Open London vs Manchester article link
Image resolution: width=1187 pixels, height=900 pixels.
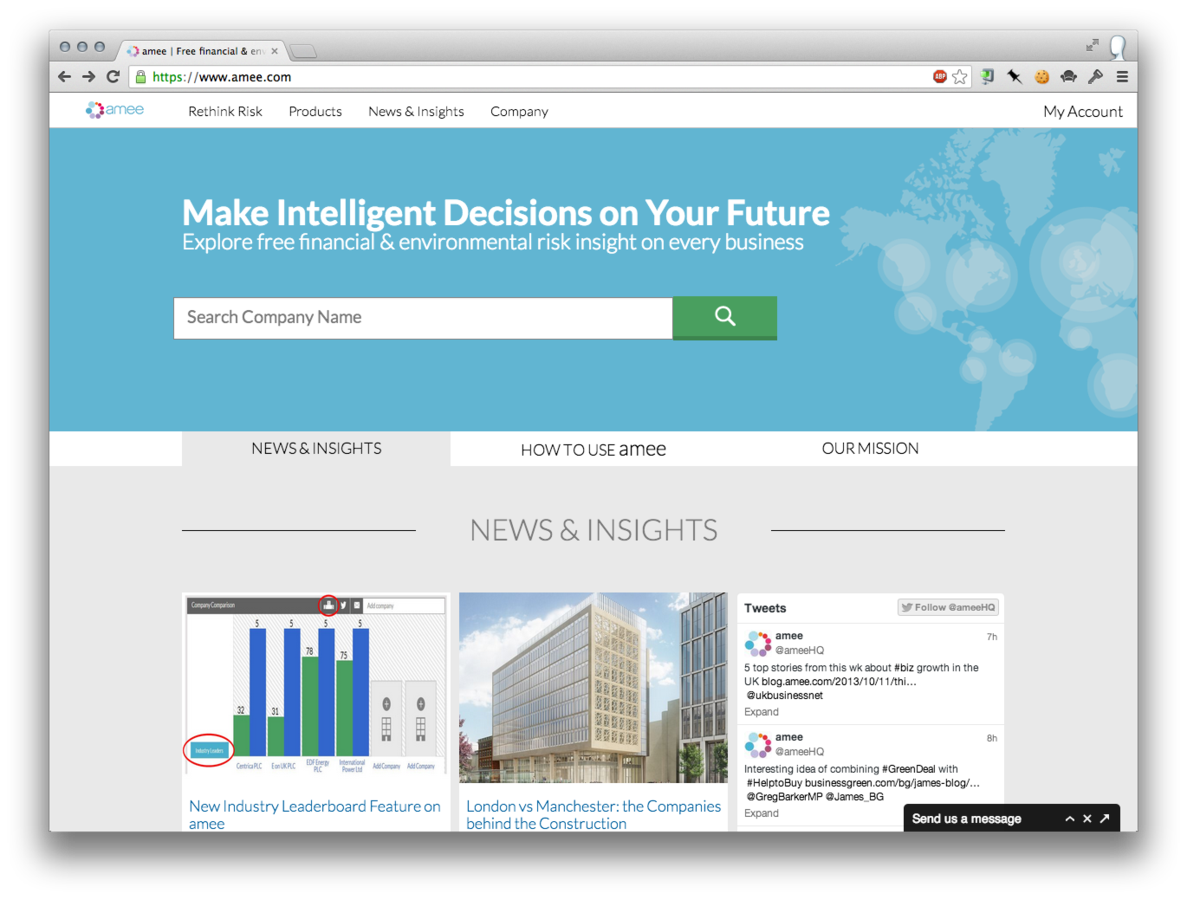click(x=594, y=815)
